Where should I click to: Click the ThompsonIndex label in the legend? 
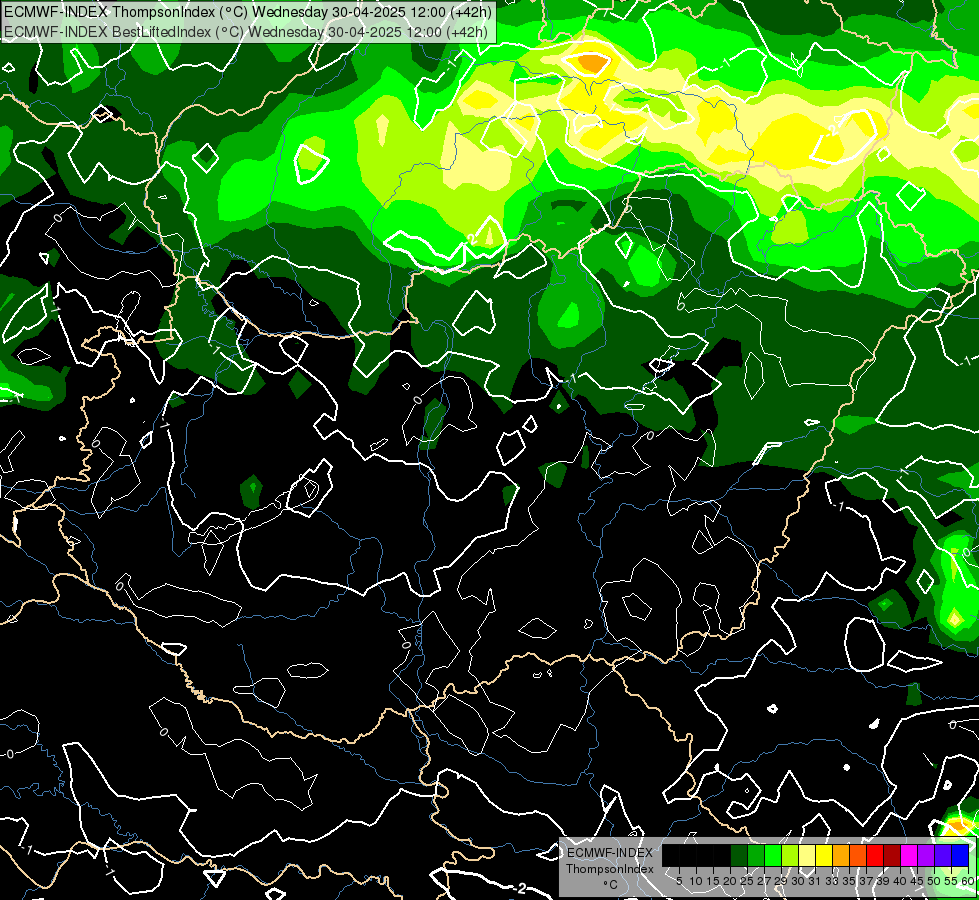point(610,869)
